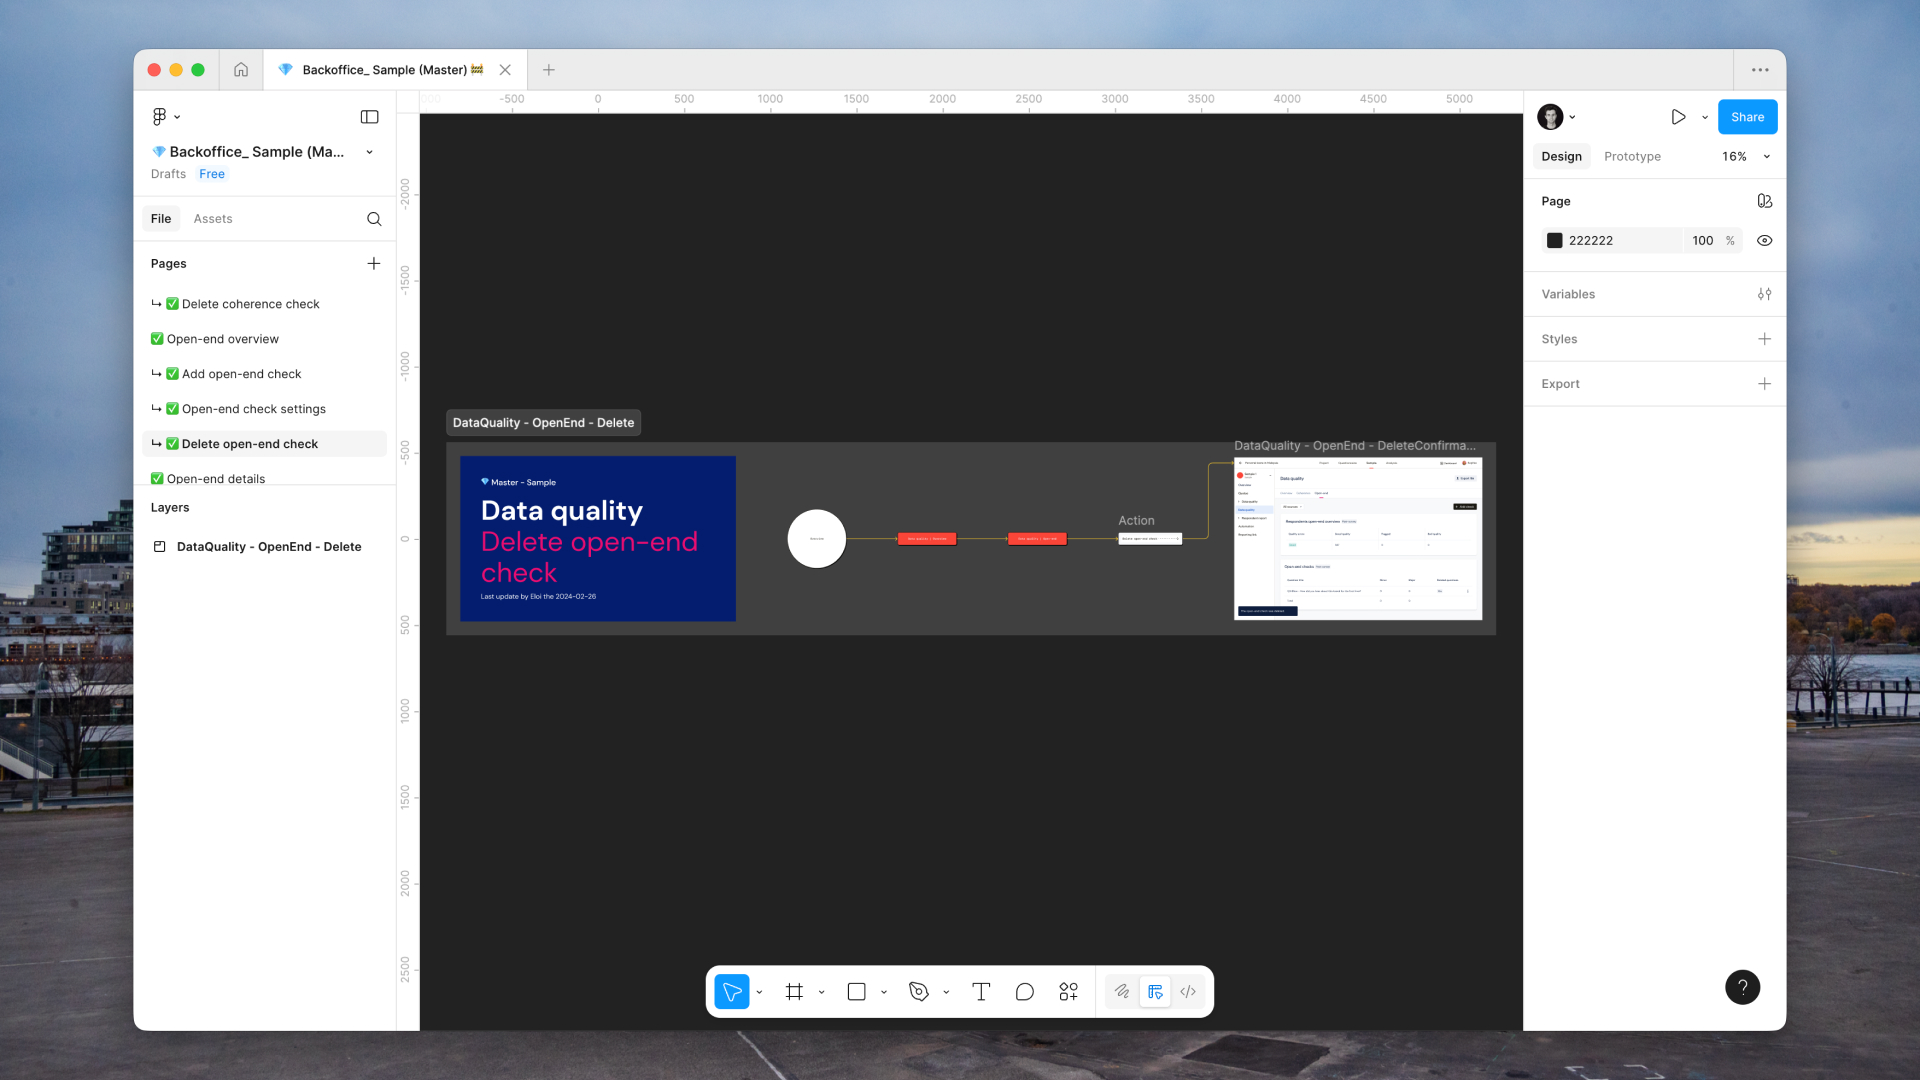The width and height of the screenshot is (1920, 1080).
Task: Select the Rectangle shape tool
Action: 857,991
